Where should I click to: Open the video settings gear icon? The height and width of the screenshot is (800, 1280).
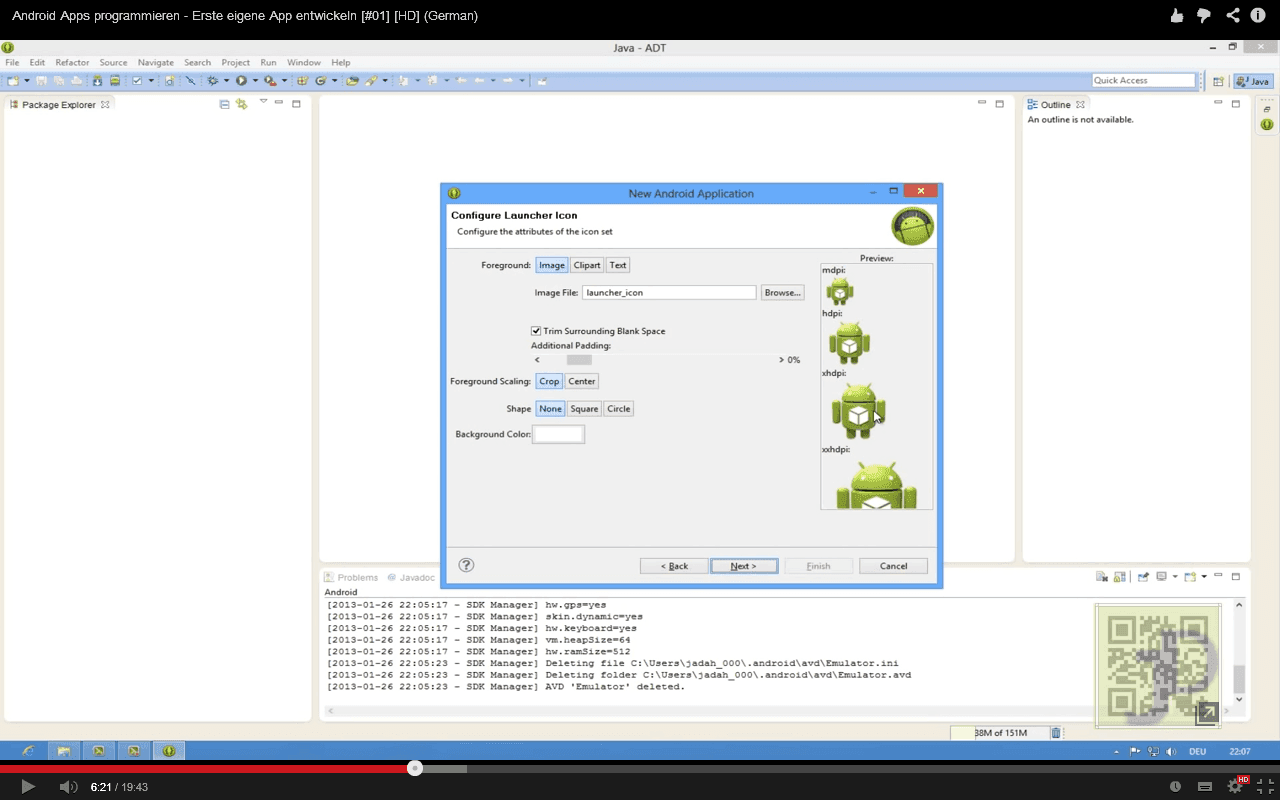click(x=1235, y=787)
